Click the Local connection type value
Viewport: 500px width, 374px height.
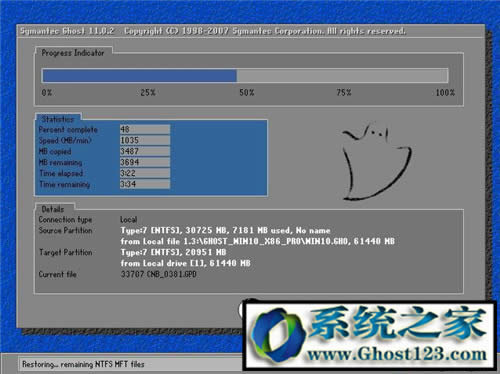[x=129, y=220]
